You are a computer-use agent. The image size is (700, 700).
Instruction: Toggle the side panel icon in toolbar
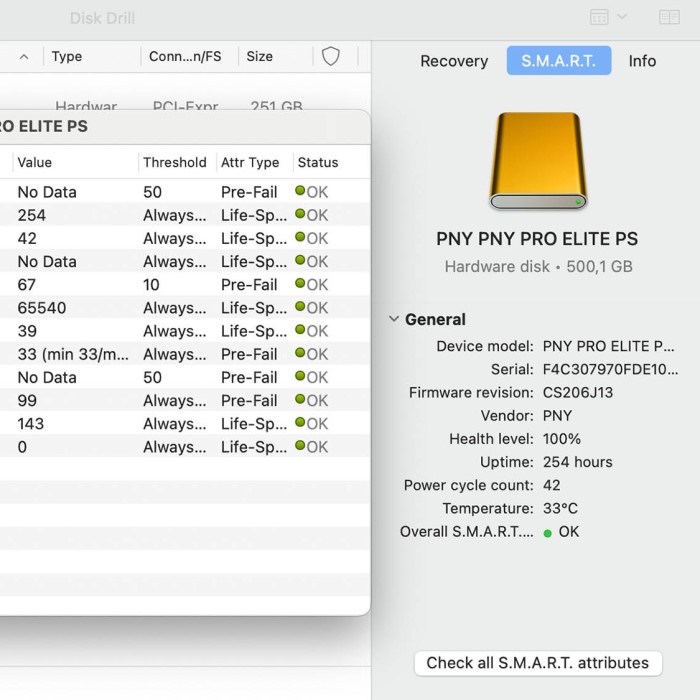coord(669,17)
